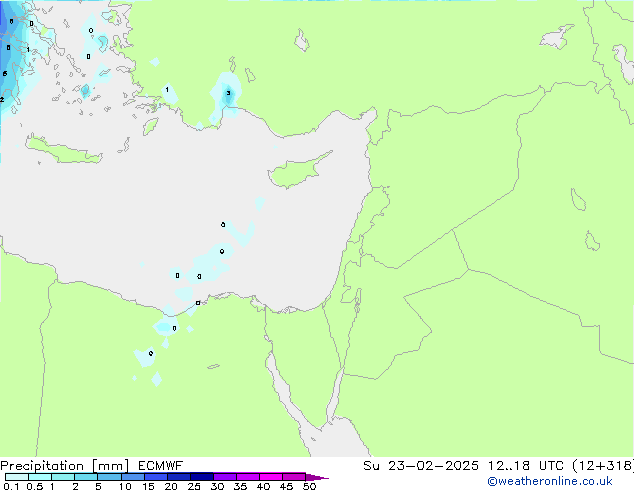Click the "15" legend scale label

click(148, 486)
